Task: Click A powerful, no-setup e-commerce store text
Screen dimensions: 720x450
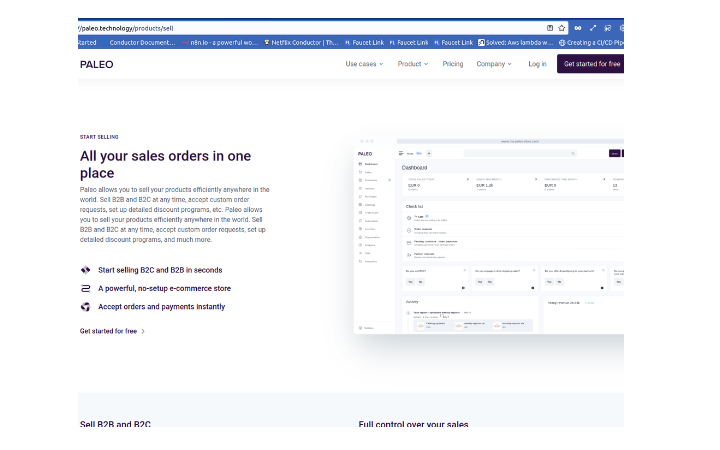Action: pos(164,288)
